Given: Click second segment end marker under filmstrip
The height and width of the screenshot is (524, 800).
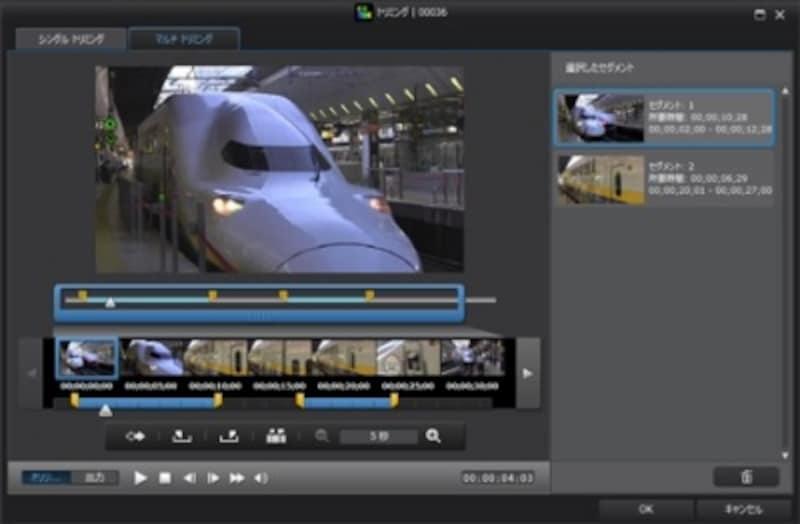Looking at the screenshot, I should pos(394,401).
